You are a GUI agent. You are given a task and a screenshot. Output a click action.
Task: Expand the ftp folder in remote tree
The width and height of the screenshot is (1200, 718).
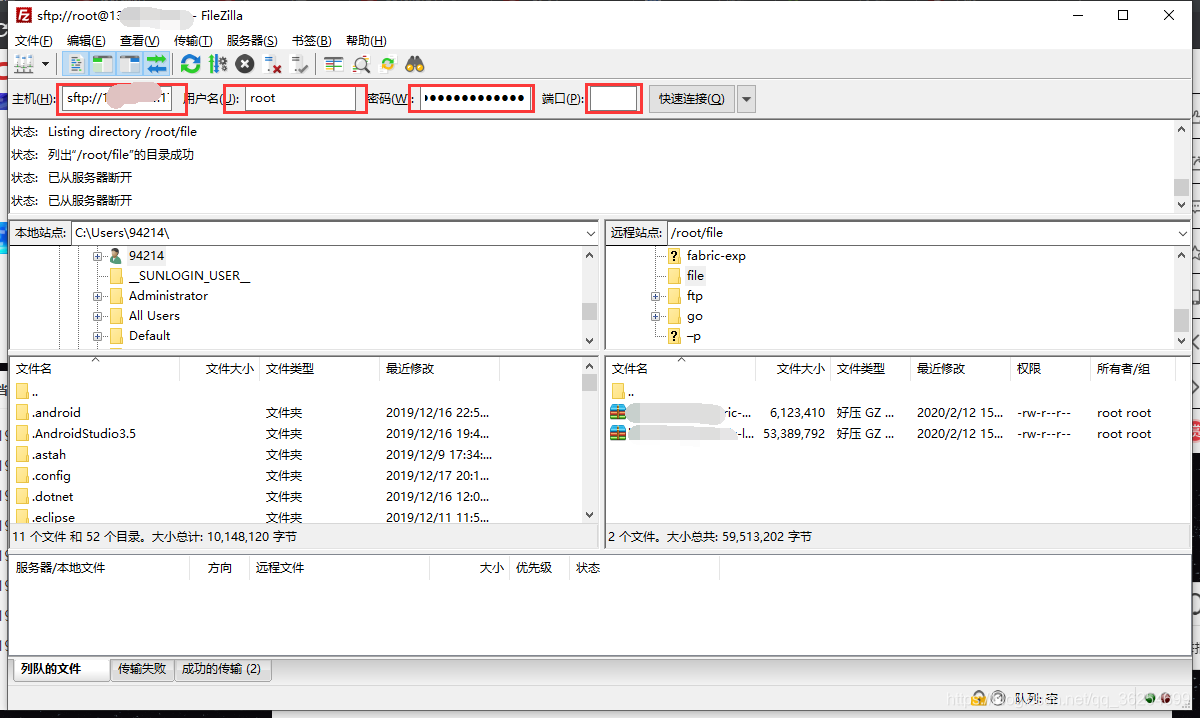[x=655, y=296]
